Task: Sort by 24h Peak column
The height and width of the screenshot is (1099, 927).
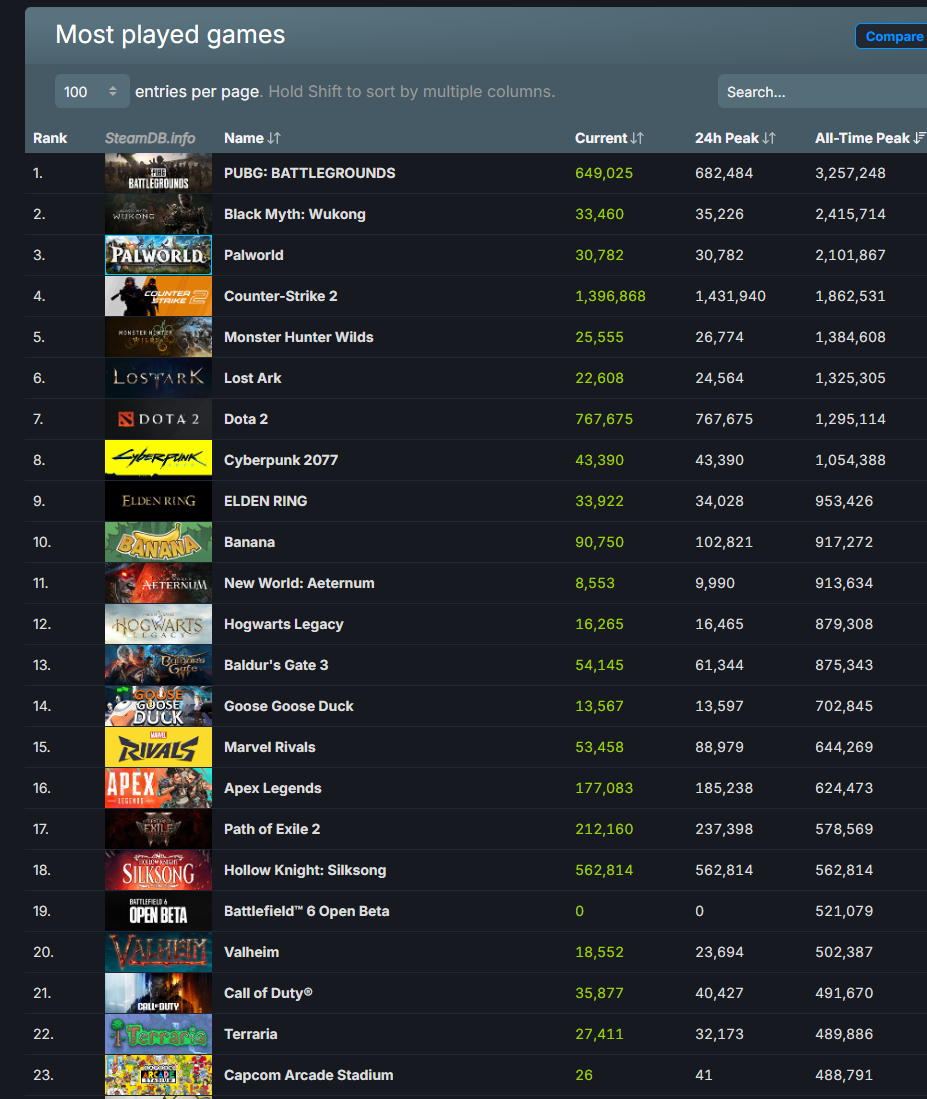Action: click(x=735, y=138)
